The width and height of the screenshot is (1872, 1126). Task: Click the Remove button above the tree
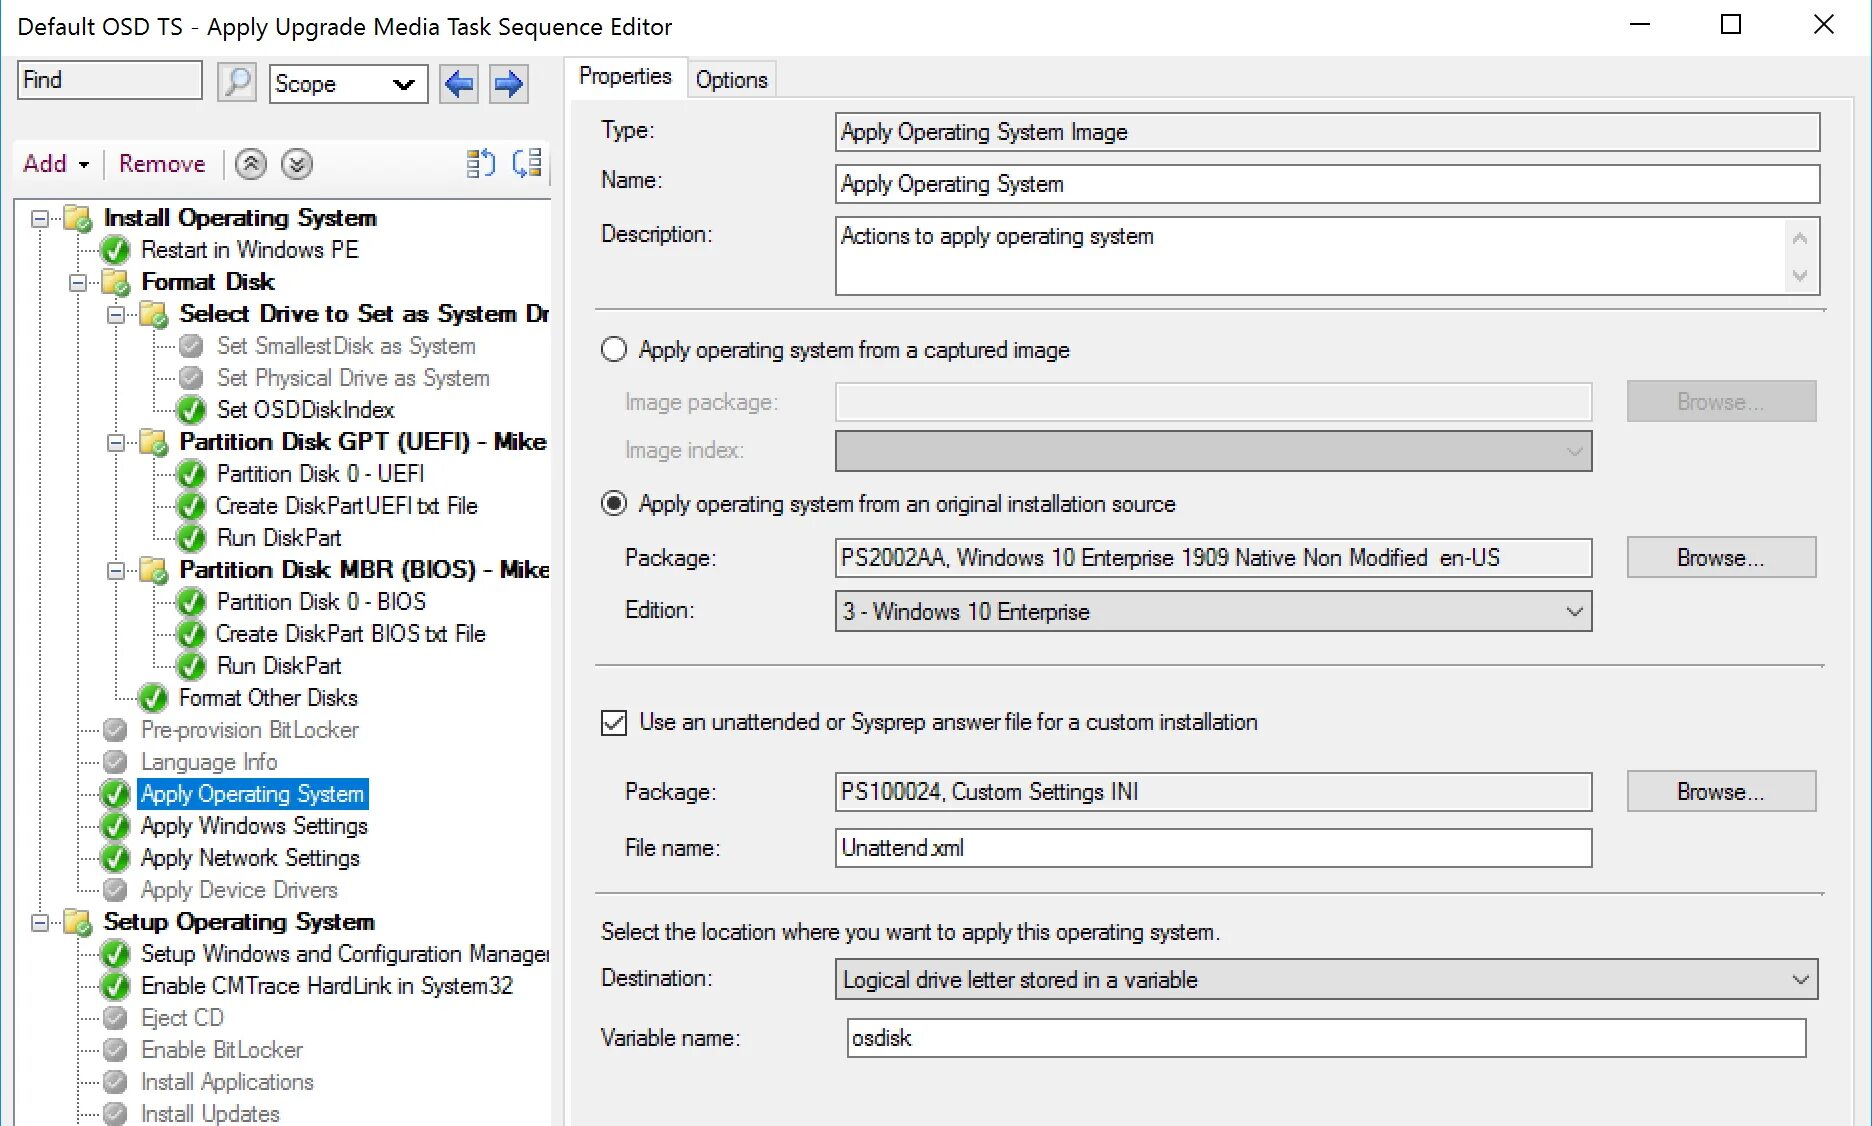pyautogui.click(x=160, y=163)
